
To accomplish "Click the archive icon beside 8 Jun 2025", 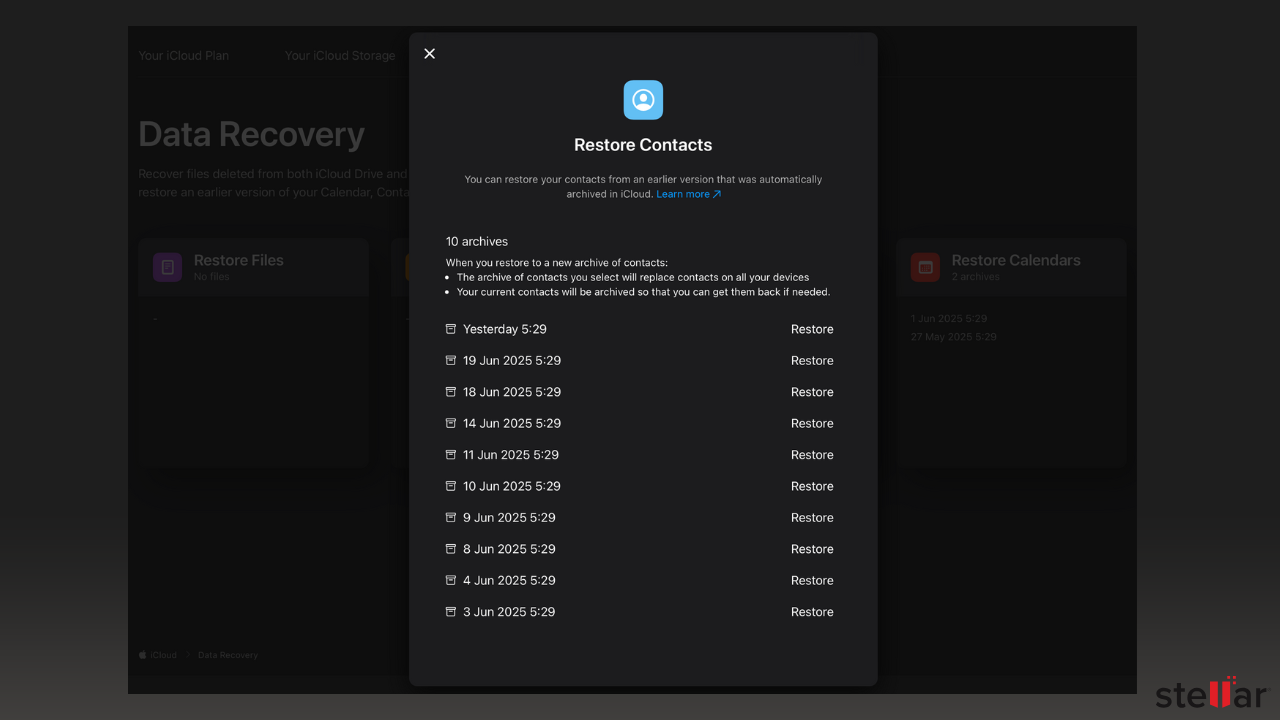I will [451, 549].
